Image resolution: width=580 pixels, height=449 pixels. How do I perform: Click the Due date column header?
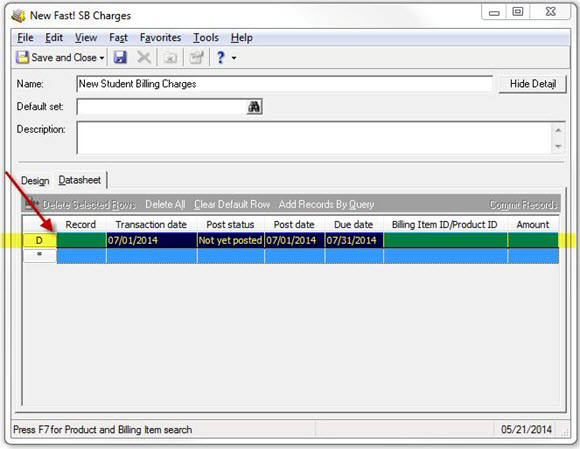pos(354,224)
